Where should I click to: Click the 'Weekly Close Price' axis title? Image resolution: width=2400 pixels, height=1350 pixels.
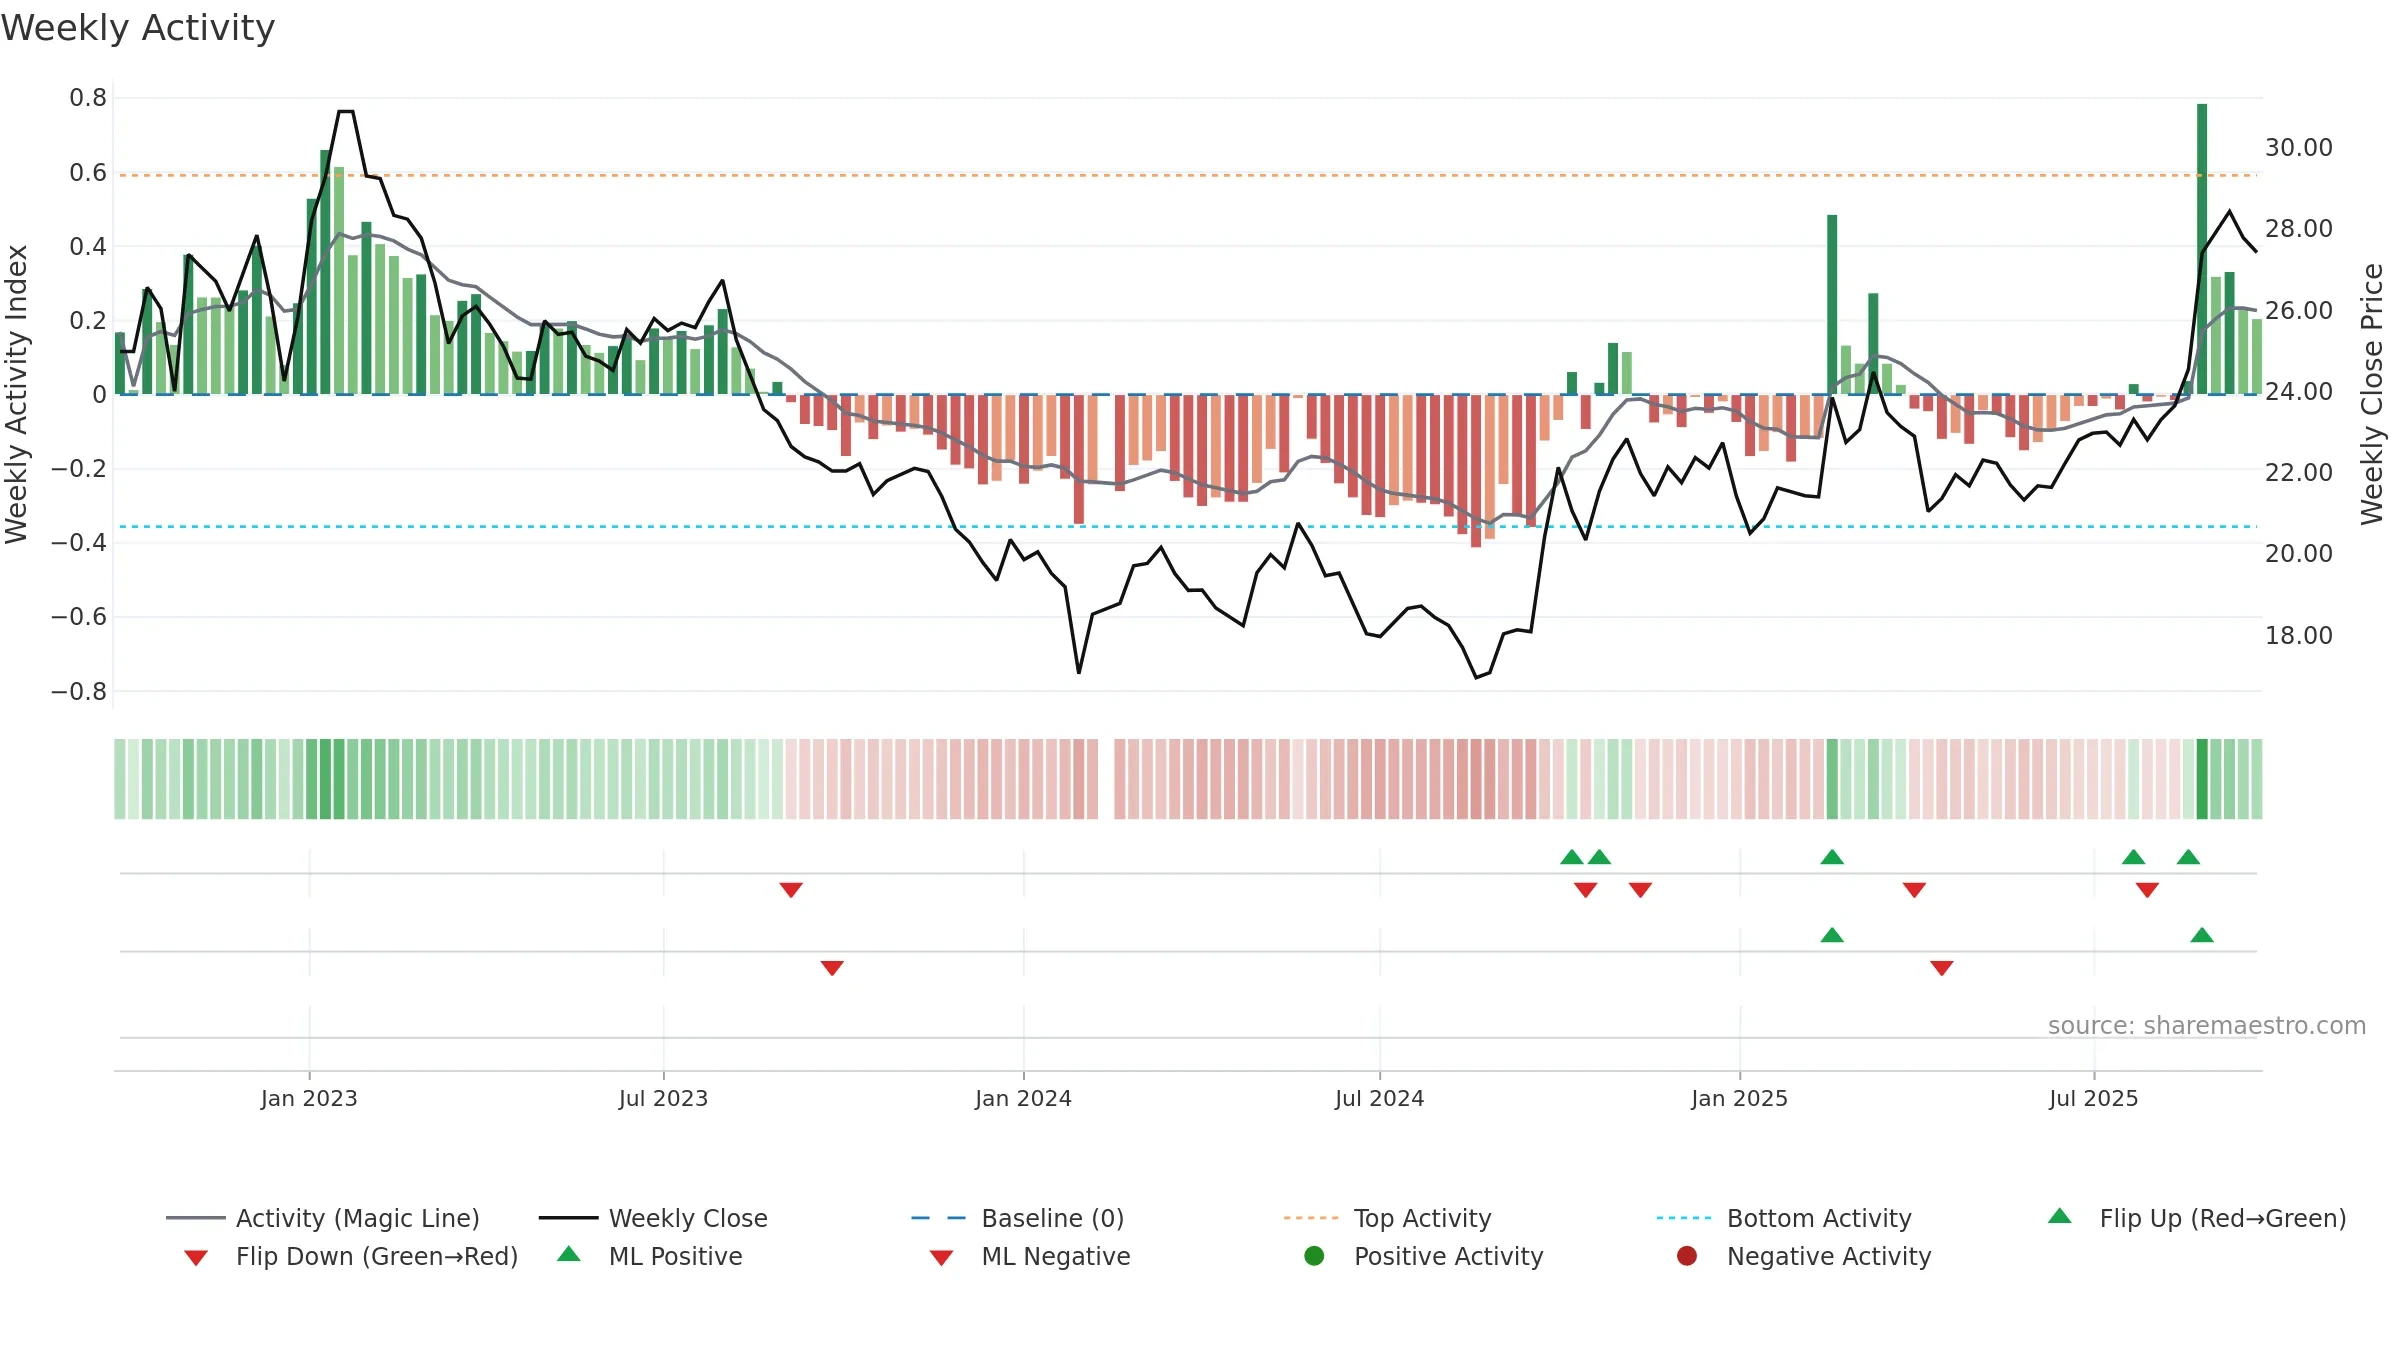[2372, 394]
